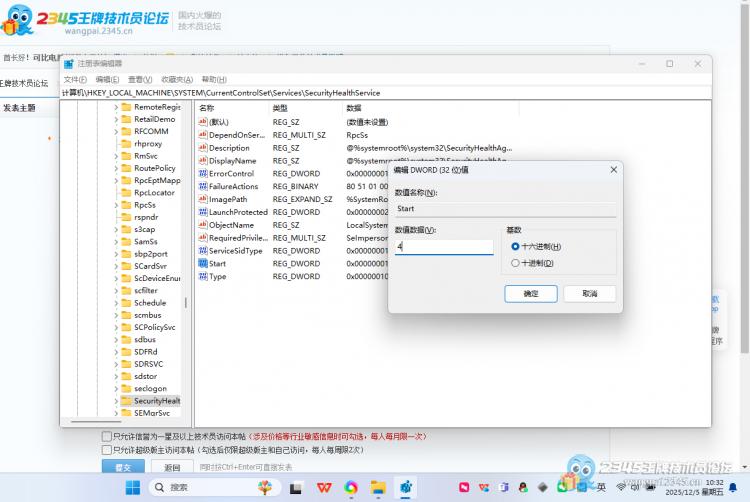Expand the RpcSs registry key
The width and height of the screenshot is (750, 502).
(x=116, y=205)
